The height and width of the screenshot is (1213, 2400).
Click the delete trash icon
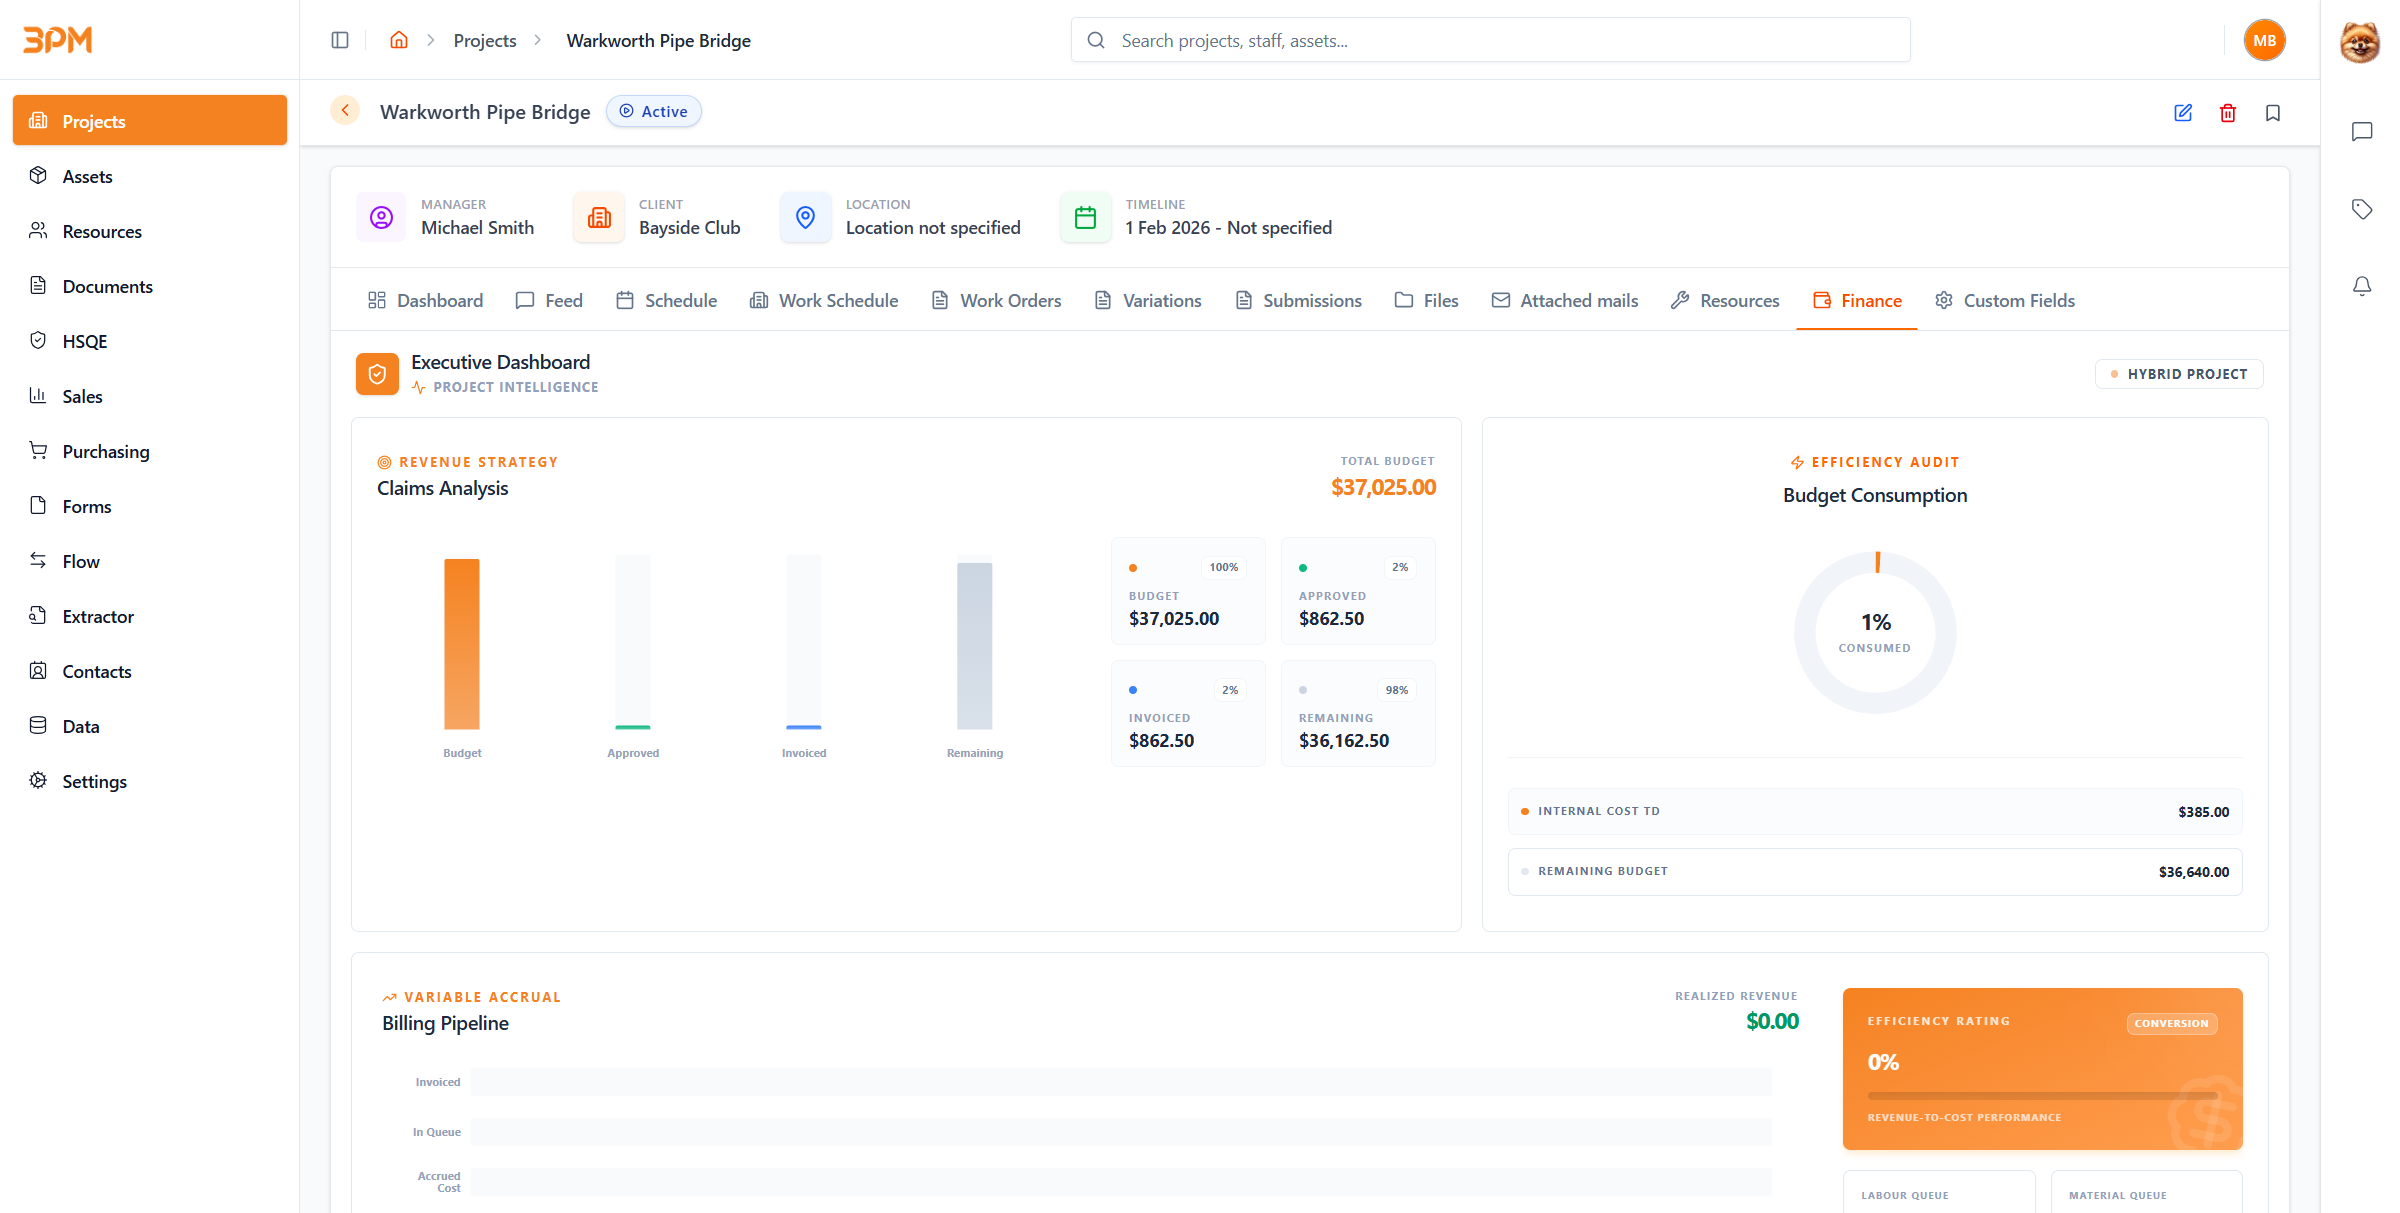[2227, 113]
